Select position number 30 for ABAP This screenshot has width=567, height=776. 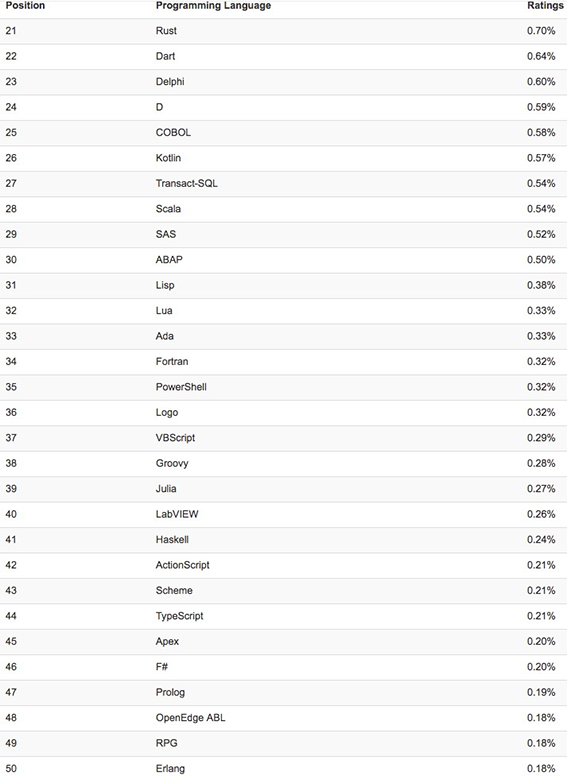coord(11,260)
